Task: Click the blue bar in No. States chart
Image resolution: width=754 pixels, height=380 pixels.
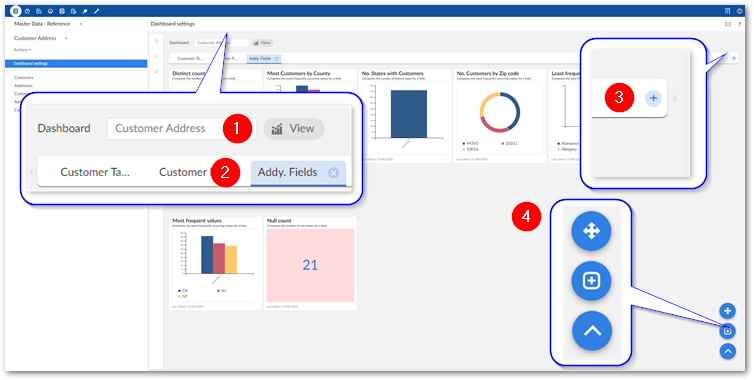Action: coord(409,114)
